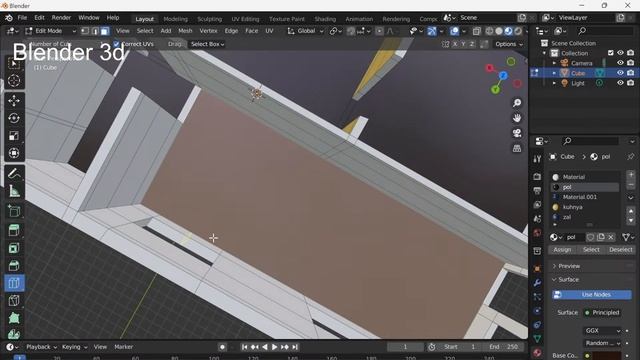Image resolution: width=640 pixels, height=360 pixels.
Task: Enable edge select mode
Action: point(95,31)
